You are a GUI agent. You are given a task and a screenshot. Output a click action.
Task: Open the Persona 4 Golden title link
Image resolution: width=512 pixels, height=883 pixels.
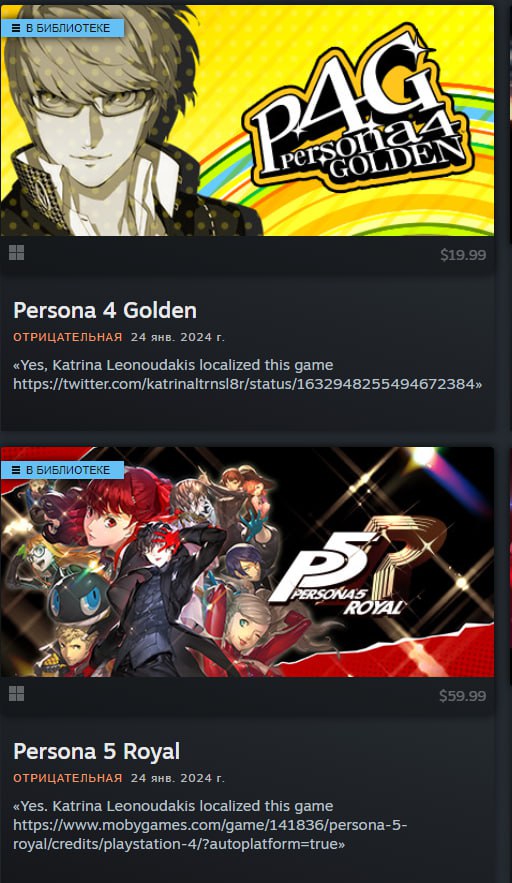(105, 310)
